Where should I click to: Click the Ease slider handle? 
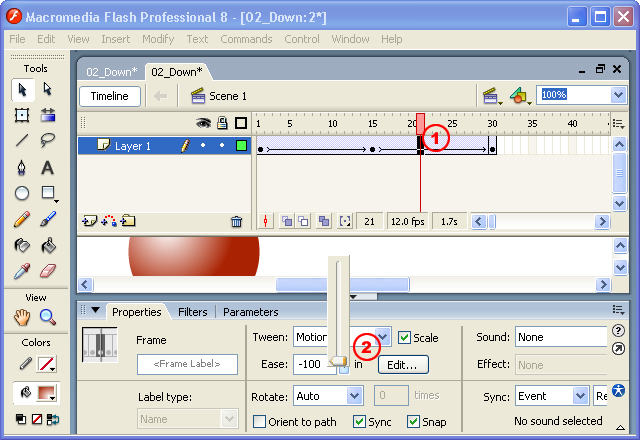(x=338, y=361)
